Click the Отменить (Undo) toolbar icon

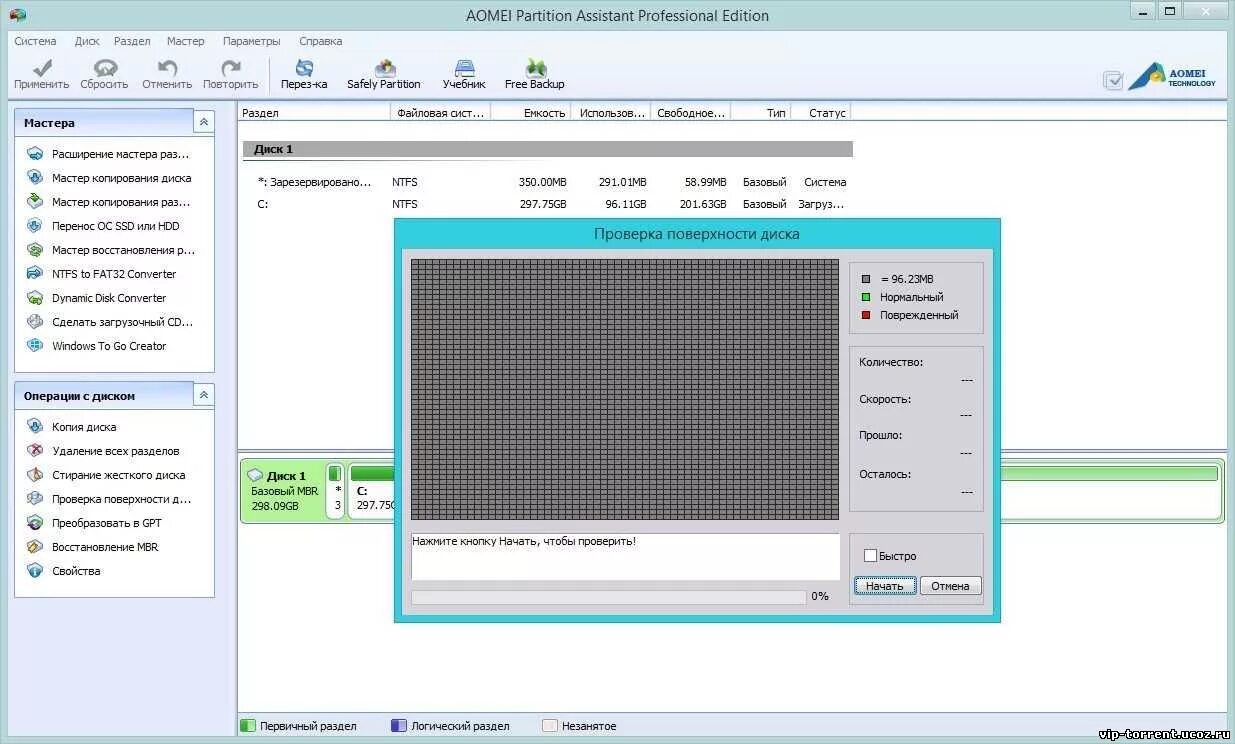coord(167,68)
